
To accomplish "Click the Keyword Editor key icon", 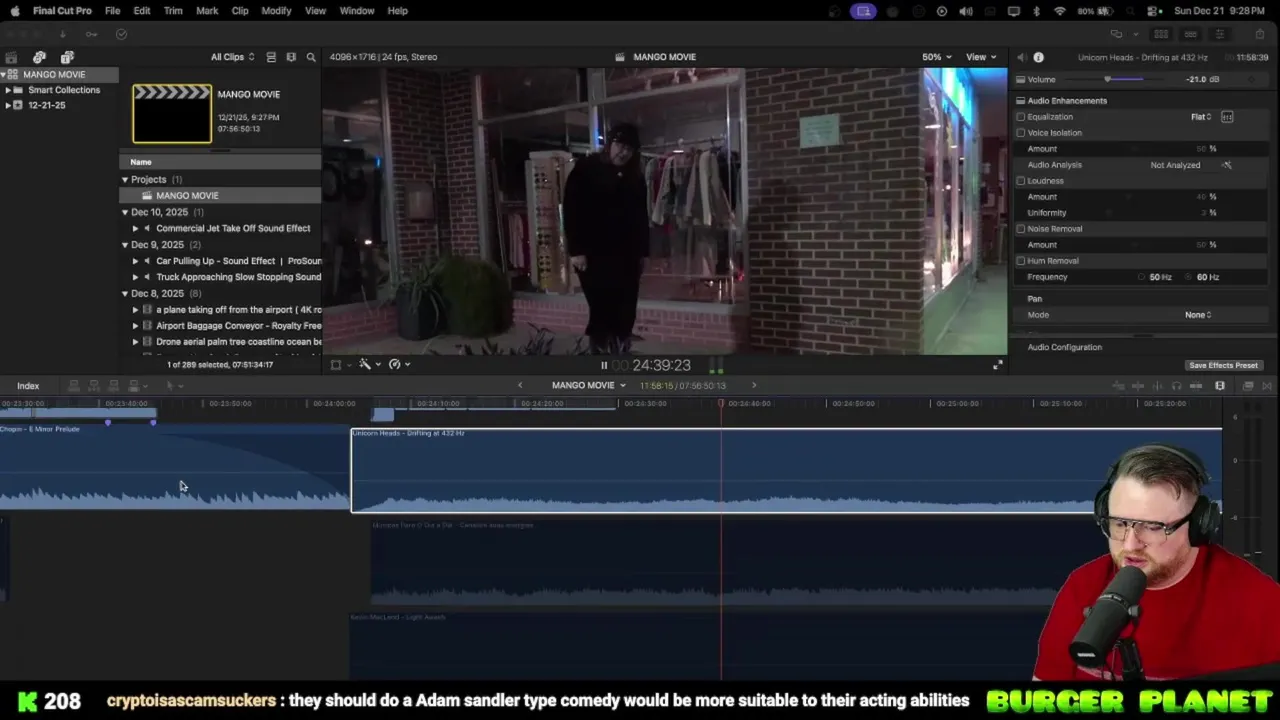I will 91,34.
